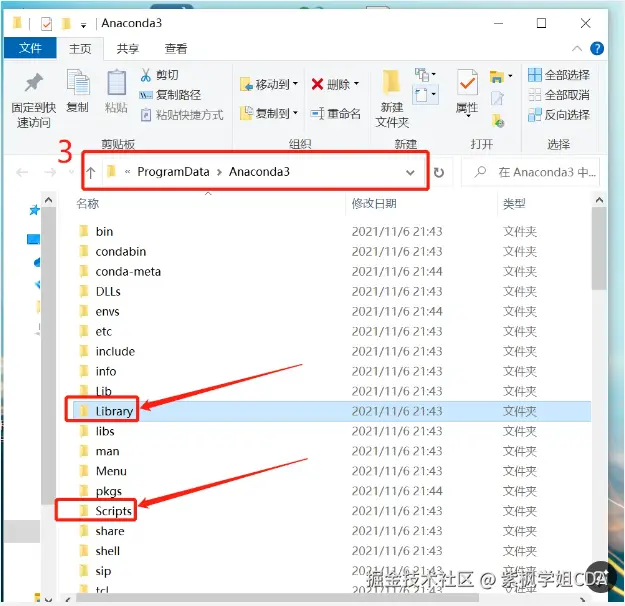
Task: Paste shortcut button
Action: tap(182, 115)
